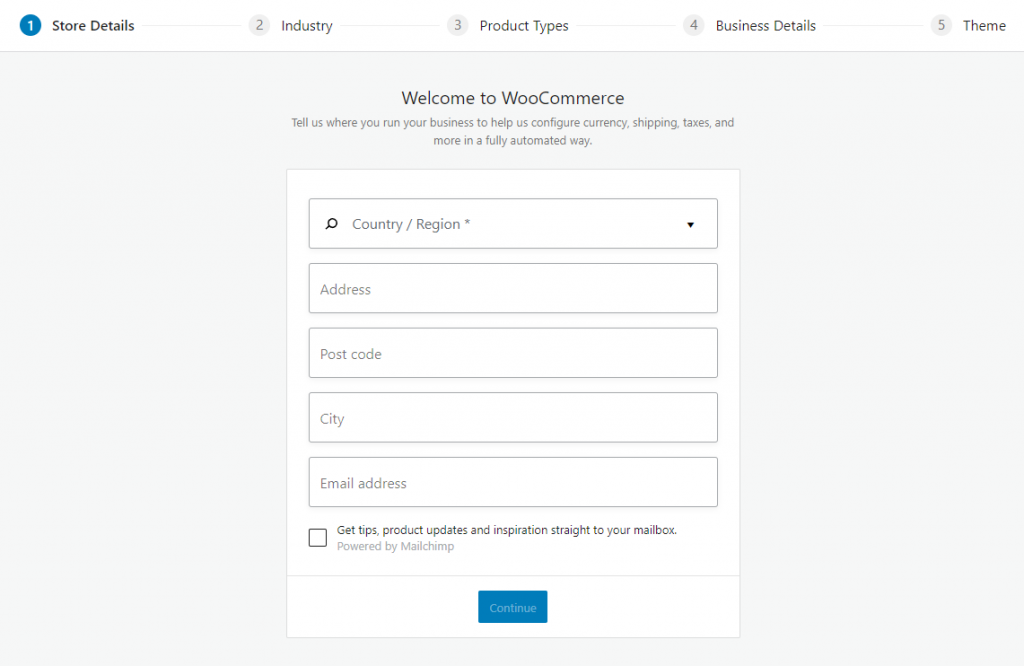Switch to the Product Types step
The width and height of the screenshot is (1024, 666).
point(524,26)
